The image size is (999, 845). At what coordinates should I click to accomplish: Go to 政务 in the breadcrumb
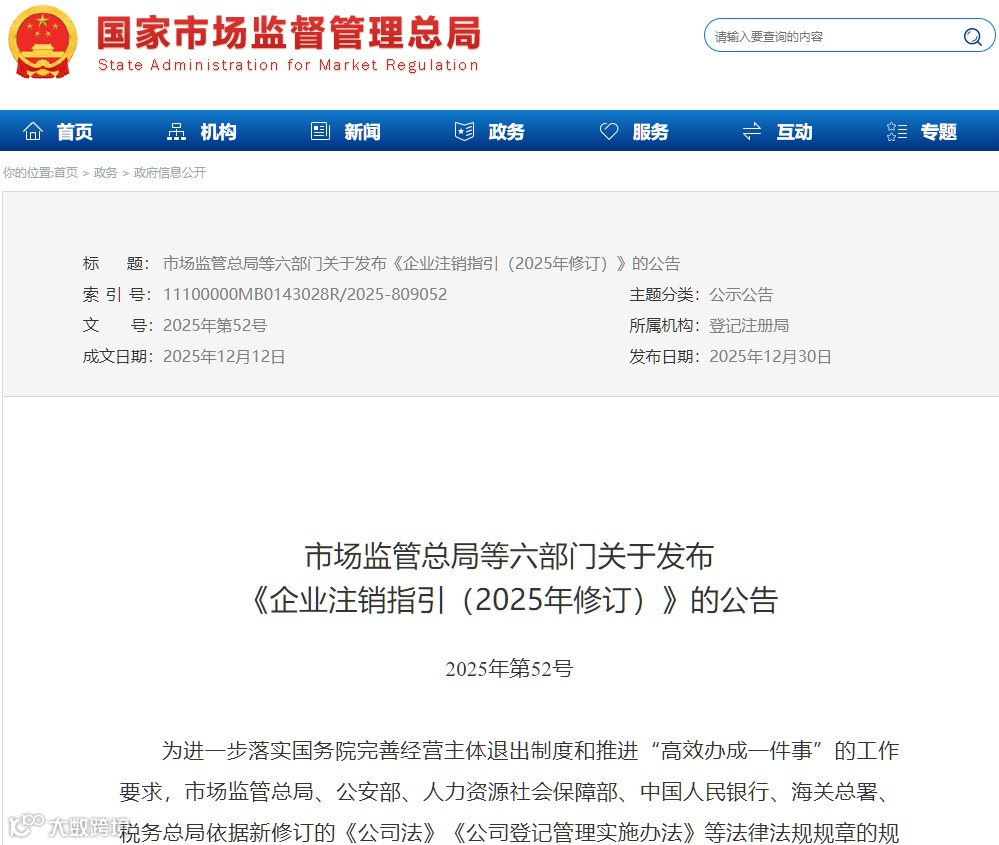click(x=105, y=173)
